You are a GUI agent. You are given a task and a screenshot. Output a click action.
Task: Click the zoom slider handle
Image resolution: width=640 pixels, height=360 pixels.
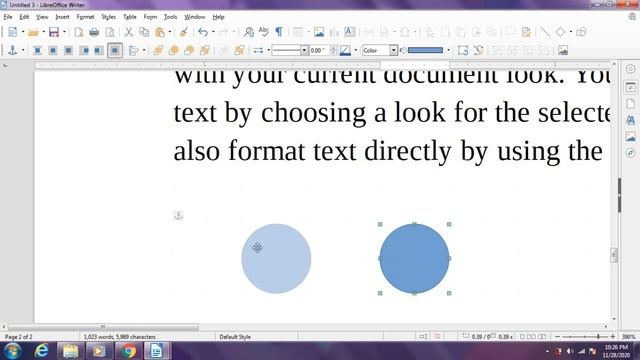(598, 337)
